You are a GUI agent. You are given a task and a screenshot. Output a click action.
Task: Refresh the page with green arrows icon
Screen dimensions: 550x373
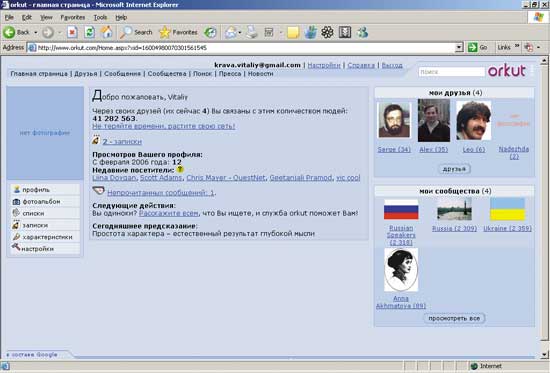click(90, 33)
